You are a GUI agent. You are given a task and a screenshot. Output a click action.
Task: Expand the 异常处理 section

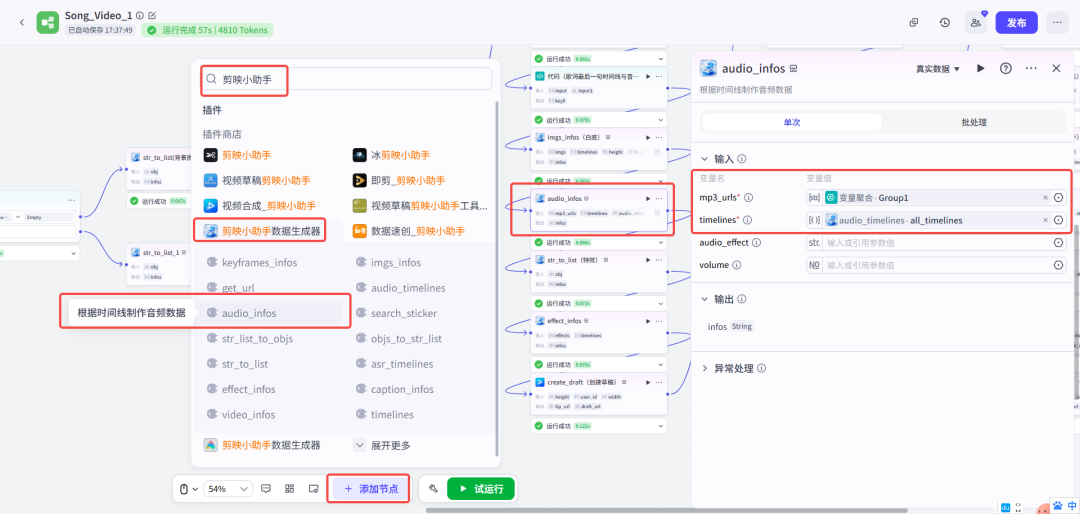click(x=705, y=369)
